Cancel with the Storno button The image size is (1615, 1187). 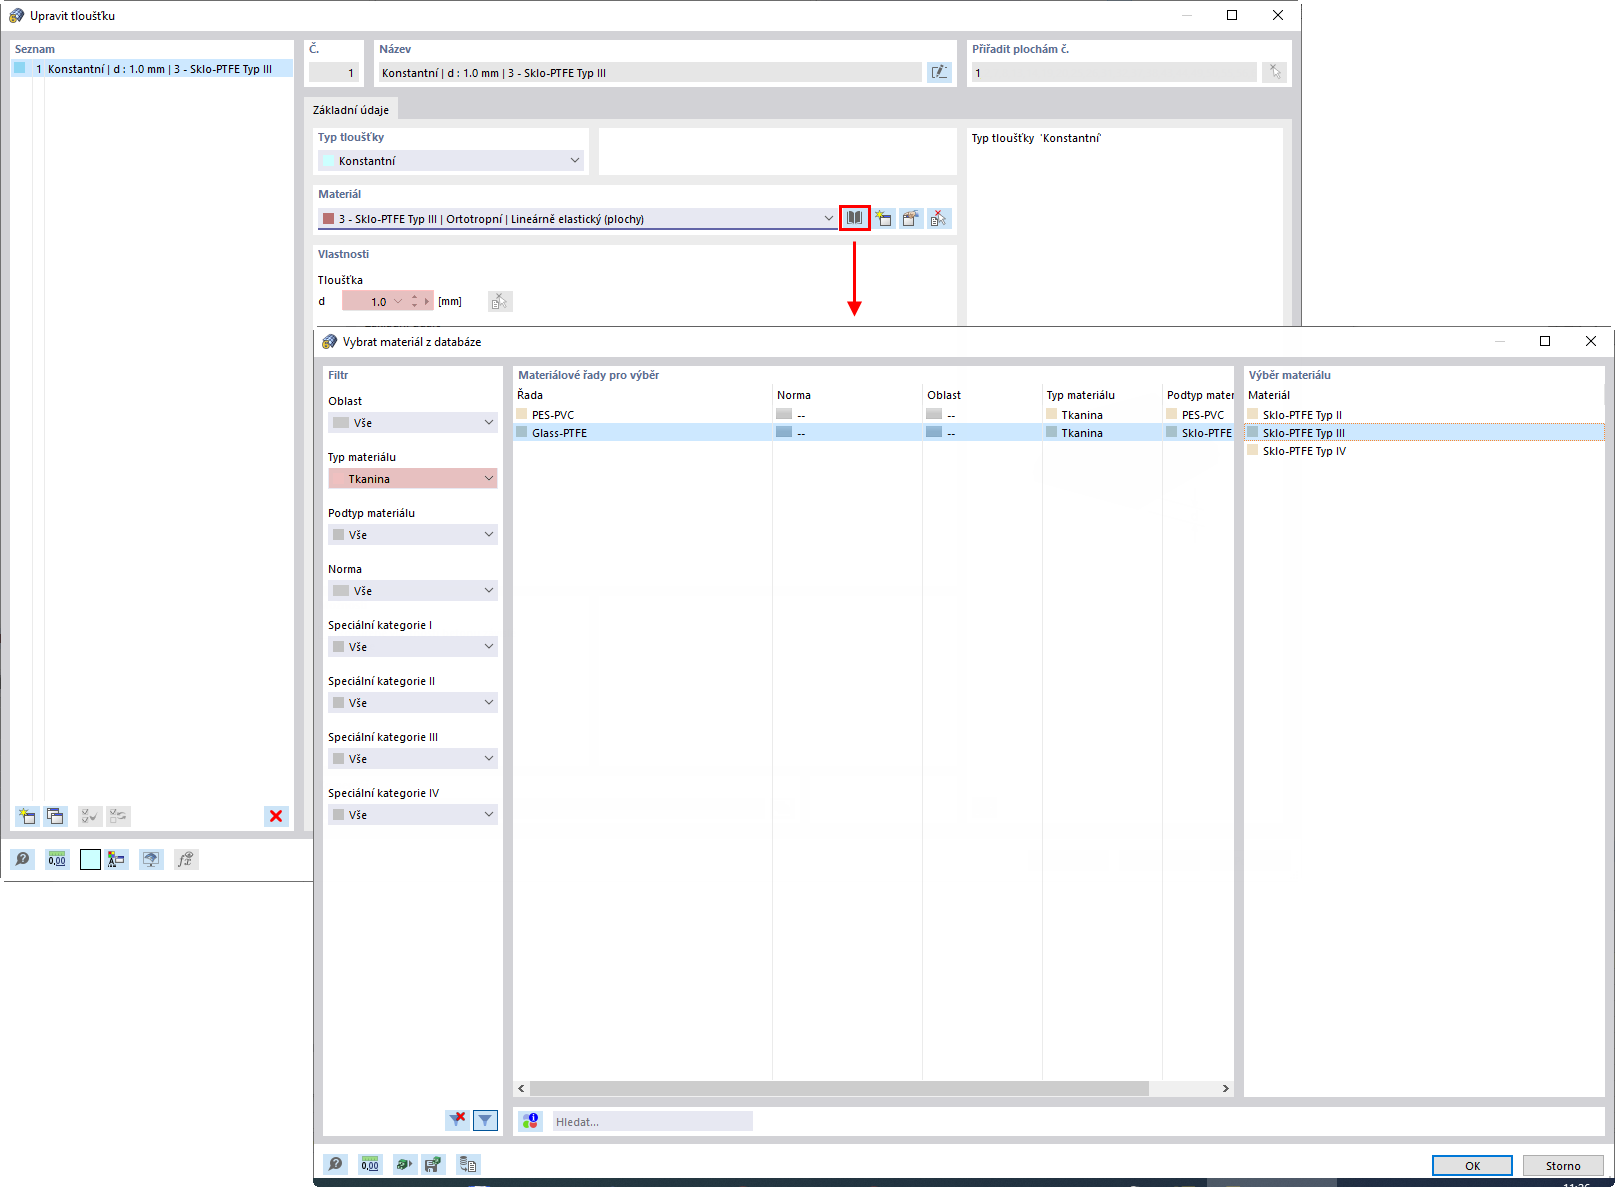click(1563, 1165)
